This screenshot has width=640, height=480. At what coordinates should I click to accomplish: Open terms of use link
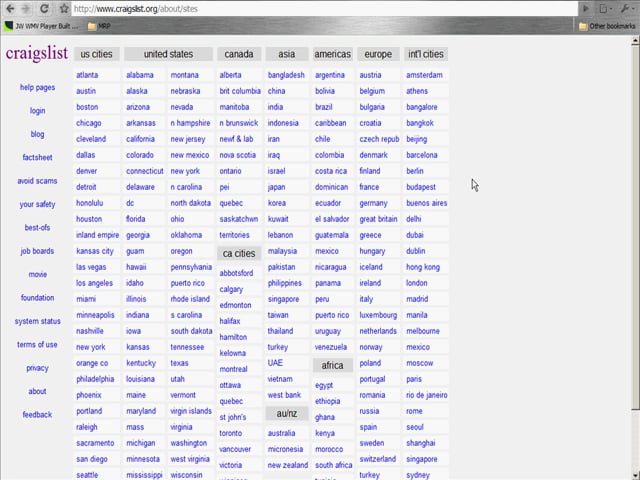tap(37, 344)
